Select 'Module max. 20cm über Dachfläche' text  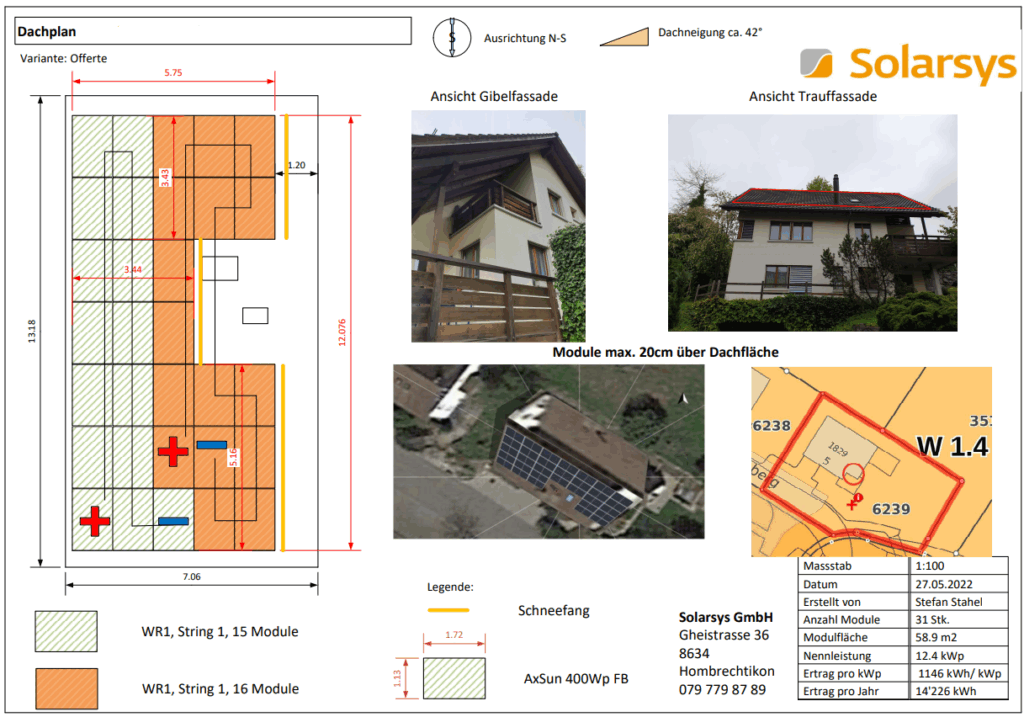pos(665,352)
